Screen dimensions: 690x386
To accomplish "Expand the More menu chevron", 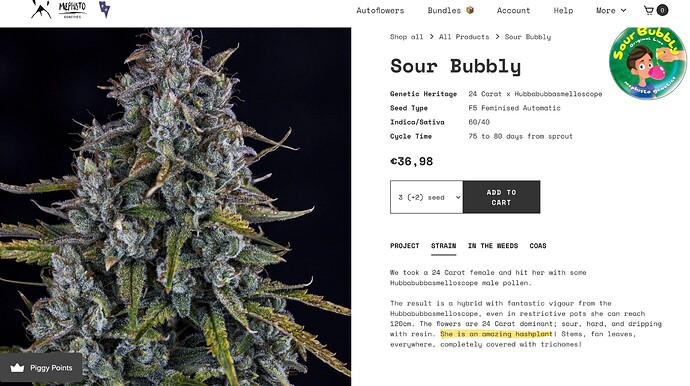I will coord(623,11).
